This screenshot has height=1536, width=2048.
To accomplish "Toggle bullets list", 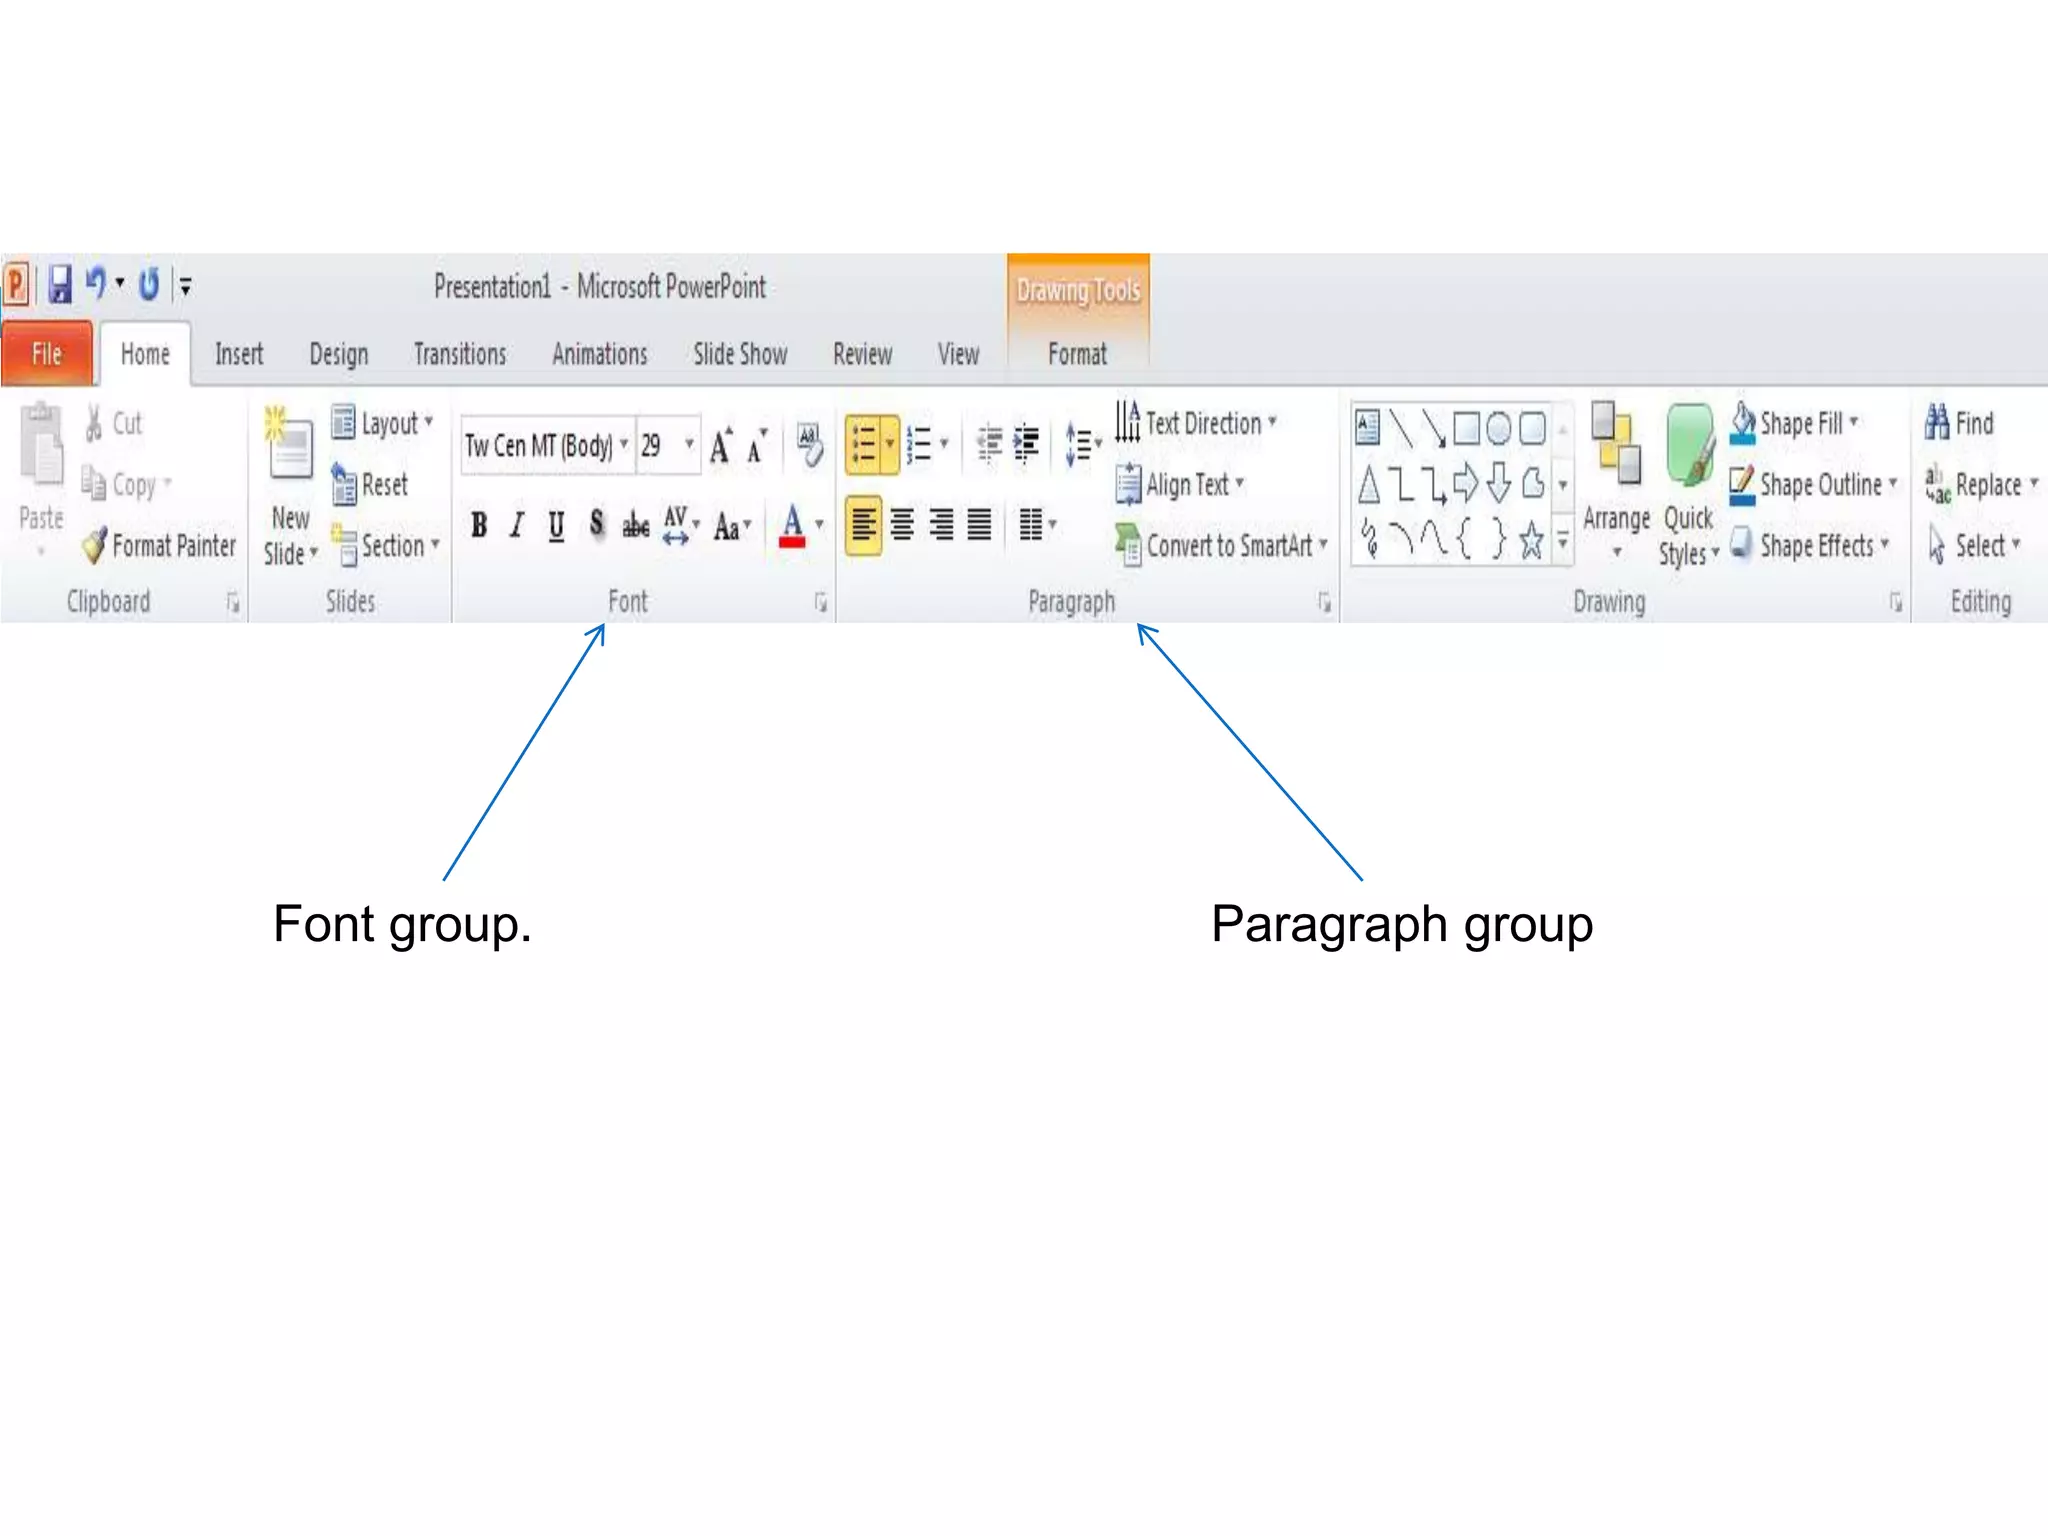I will pos(863,444).
